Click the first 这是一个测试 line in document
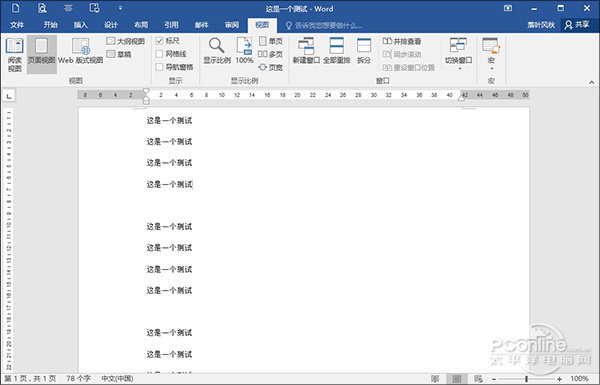 tap(169, 121)
